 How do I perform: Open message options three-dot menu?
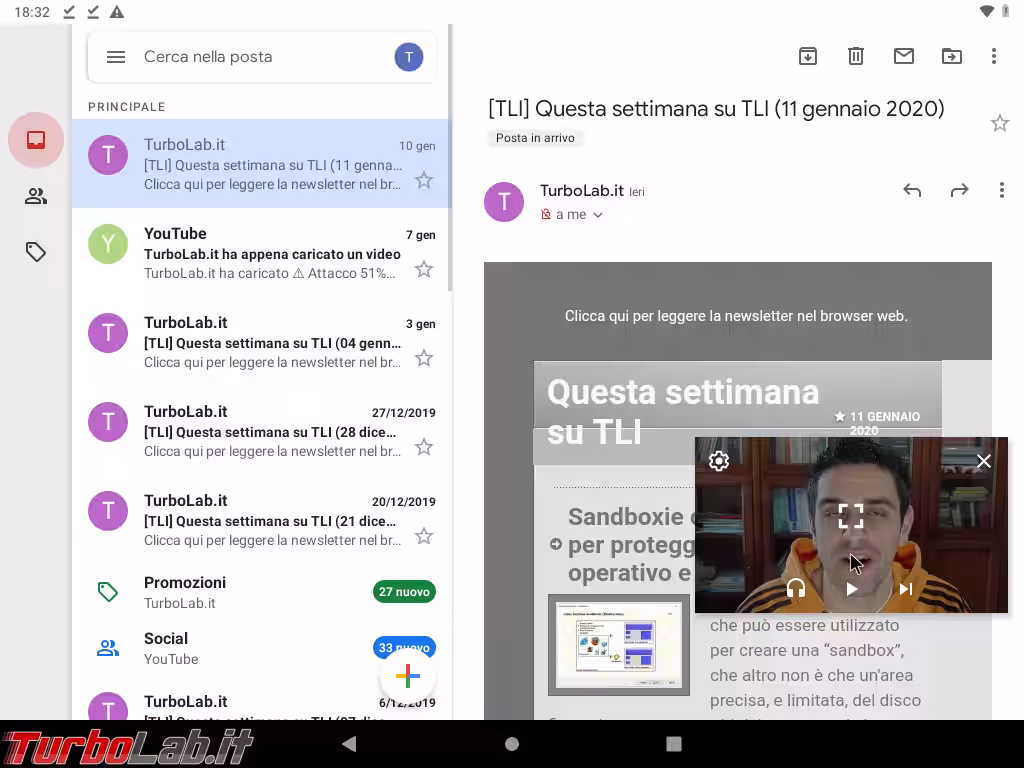pyautogui.click(x=1001, y=190)
